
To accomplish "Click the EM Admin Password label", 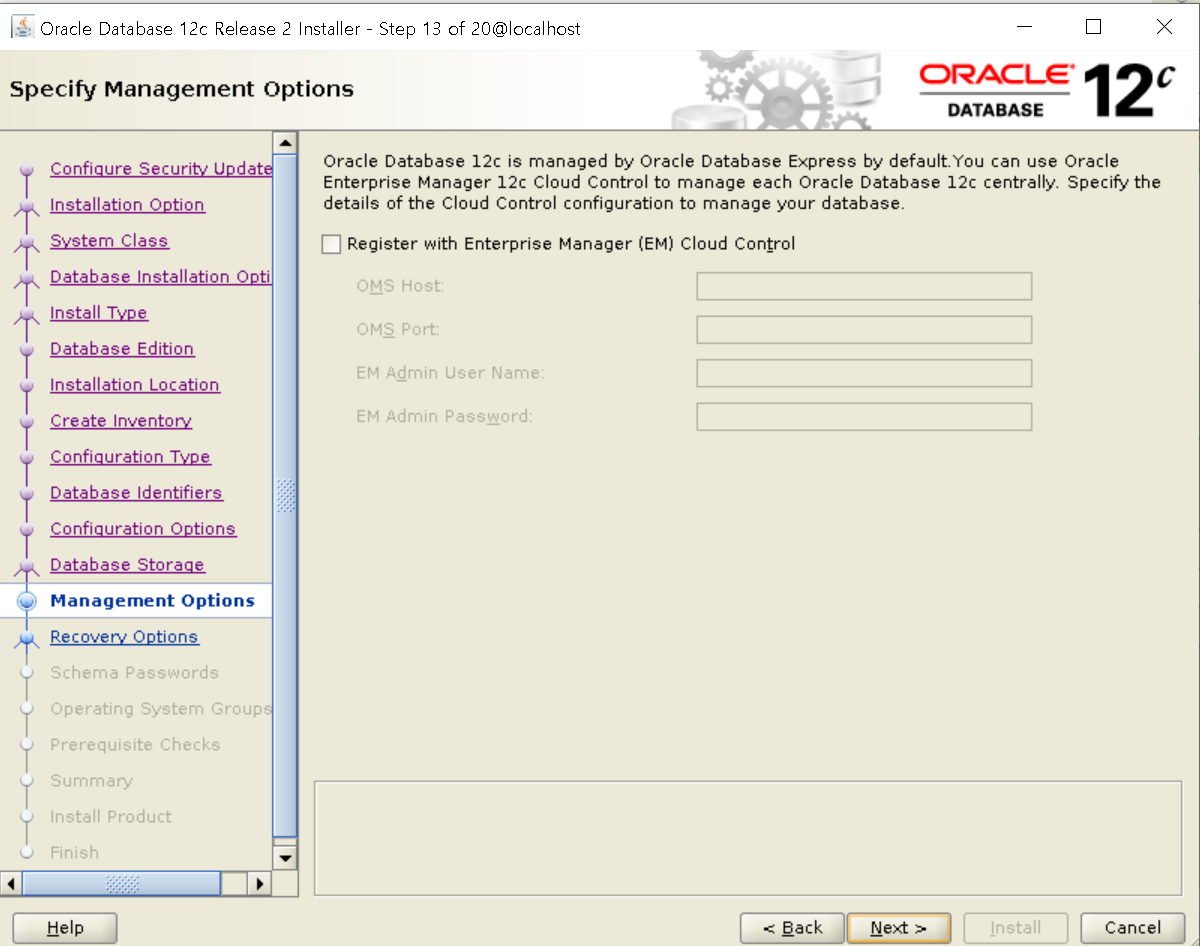I will 444,417.
